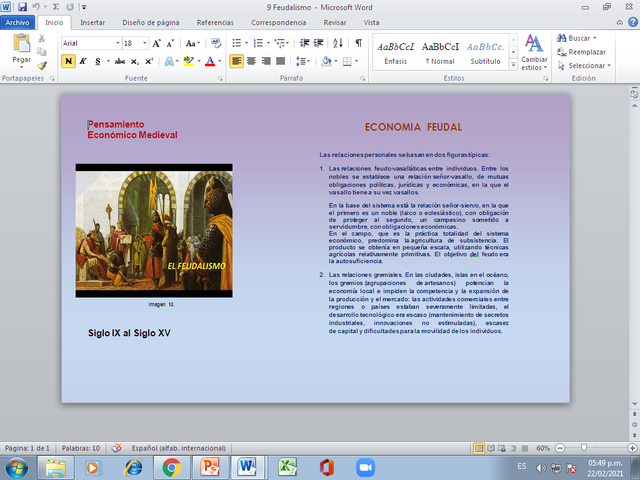The height and width of the screenshot is (480, 640).
Task: Open Word help question mark icon
Action: [633, 22]
